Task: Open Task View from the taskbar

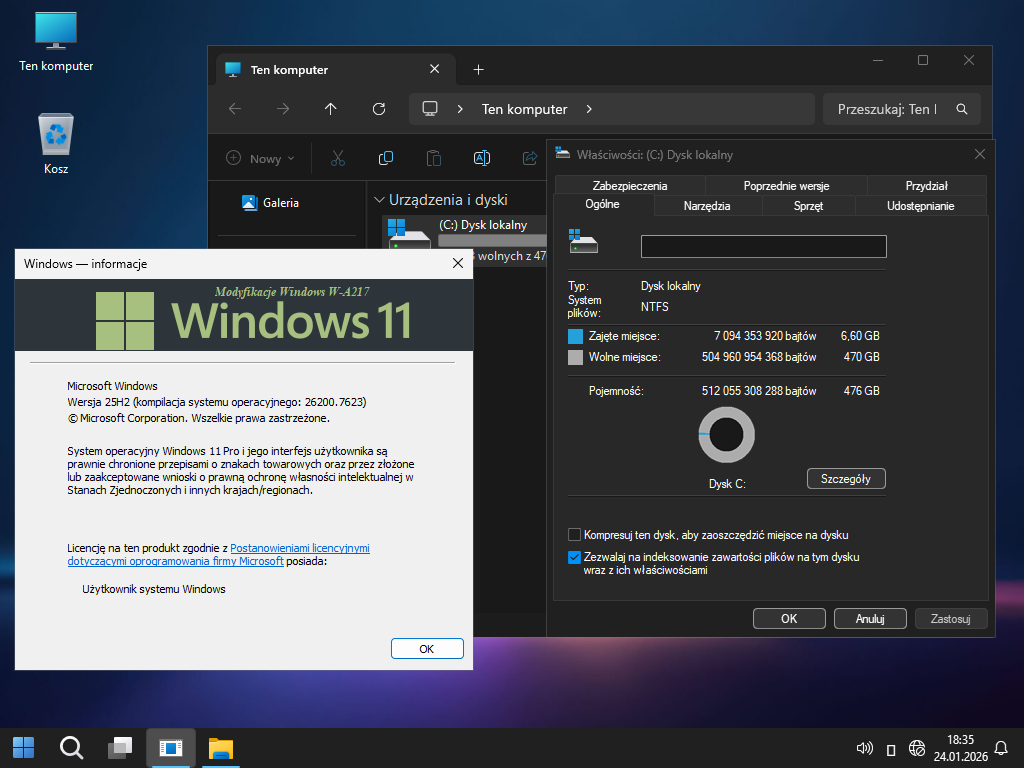Action: [x=121, y=747]
